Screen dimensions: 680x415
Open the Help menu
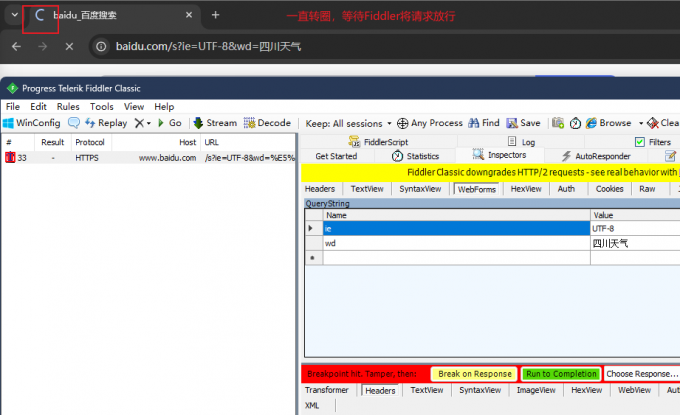[x=164, y=107]
